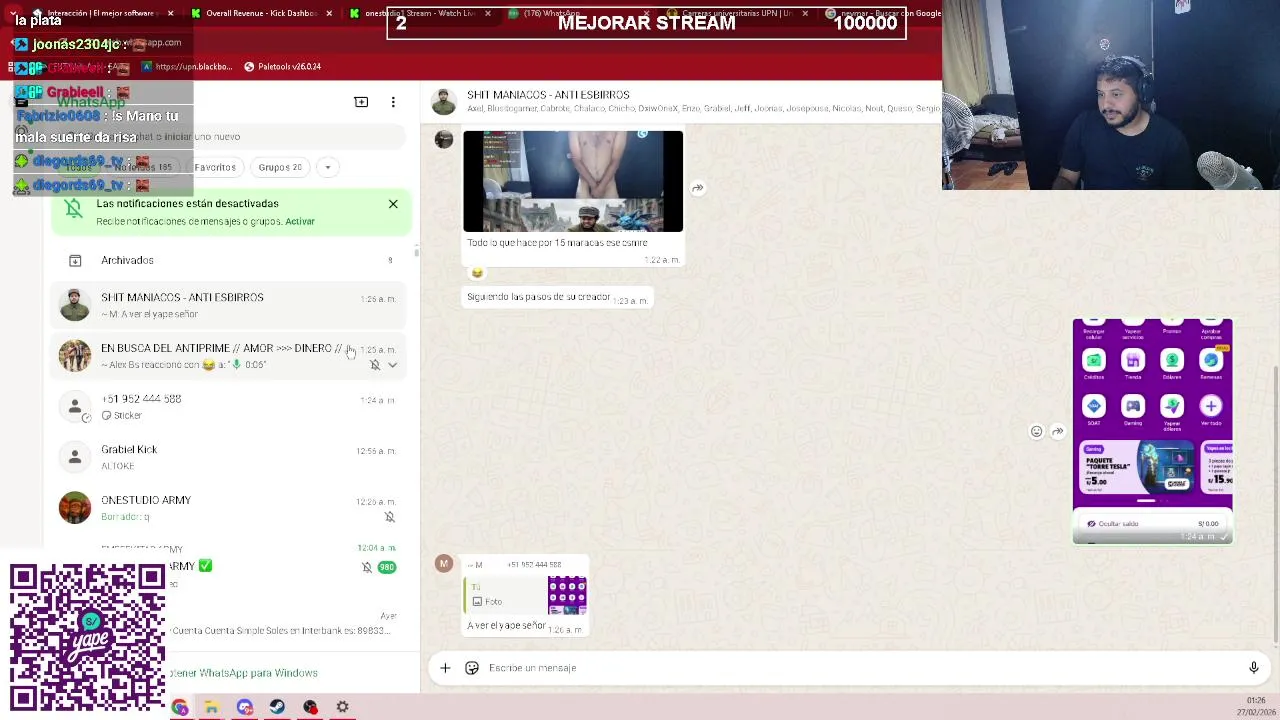The width and height of the screenshot is (1280, 720).
Task: Open the upn.blackbo... bookmark
Action: (x=187, y=67)
